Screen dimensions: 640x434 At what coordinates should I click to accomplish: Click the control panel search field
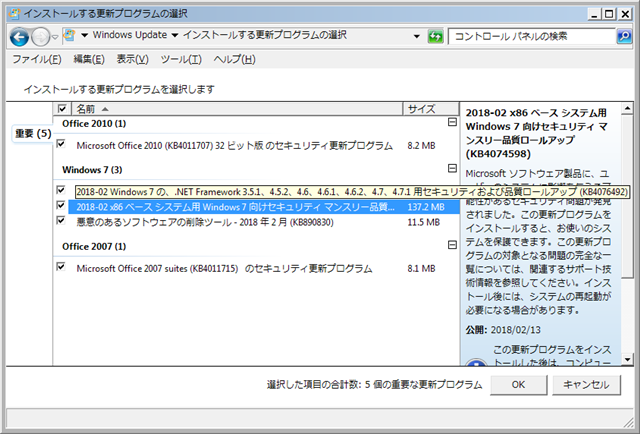tap(531, 36)
